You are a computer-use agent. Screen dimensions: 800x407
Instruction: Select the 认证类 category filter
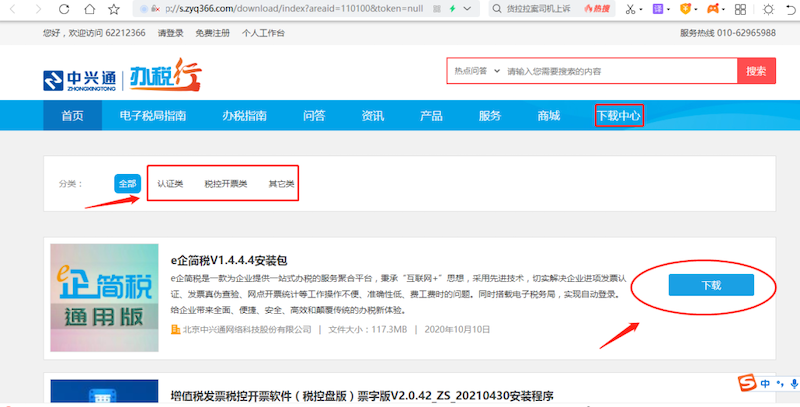(170, 184)
